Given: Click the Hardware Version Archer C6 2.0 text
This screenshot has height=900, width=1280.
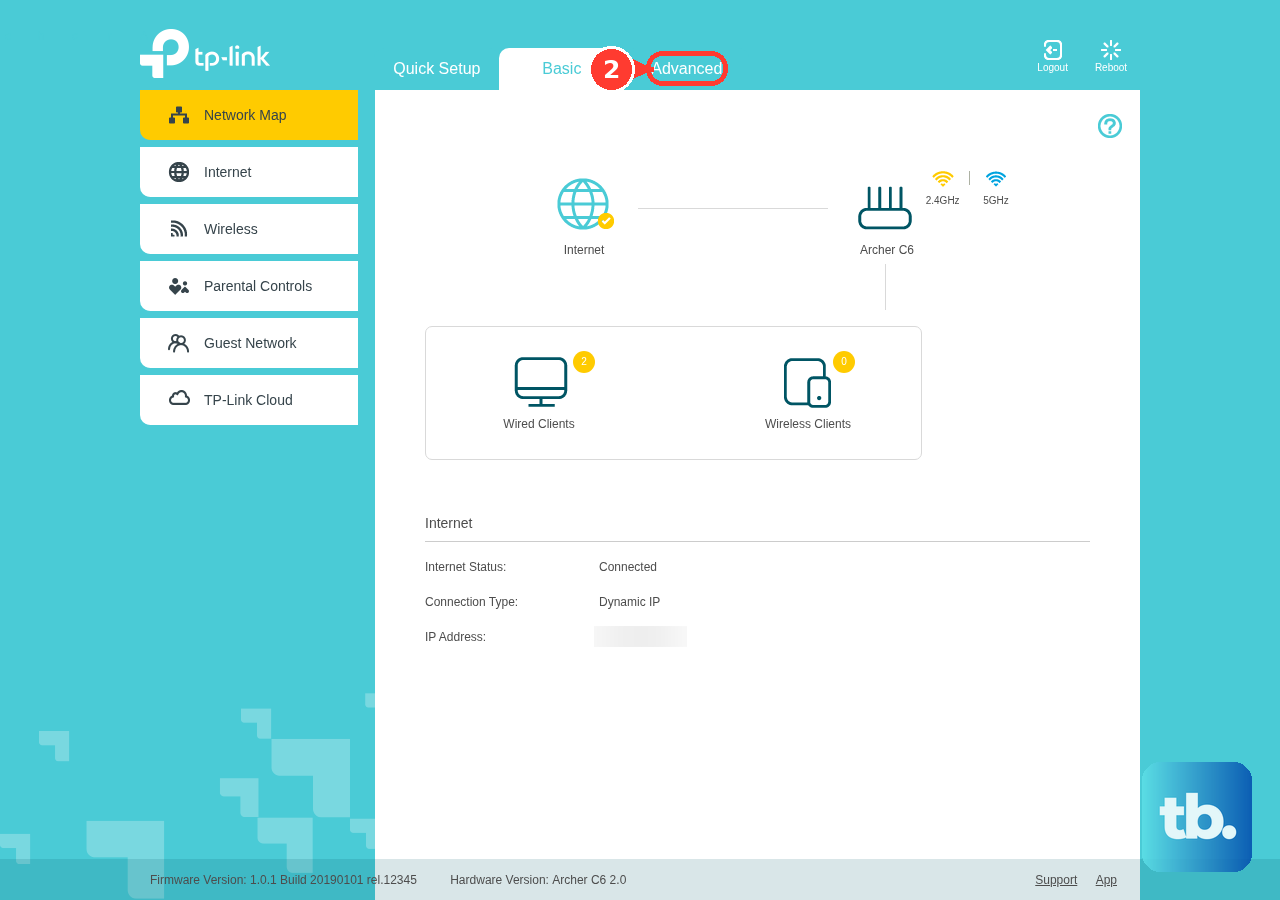Looking at the screenshot, I should [538, 880].
